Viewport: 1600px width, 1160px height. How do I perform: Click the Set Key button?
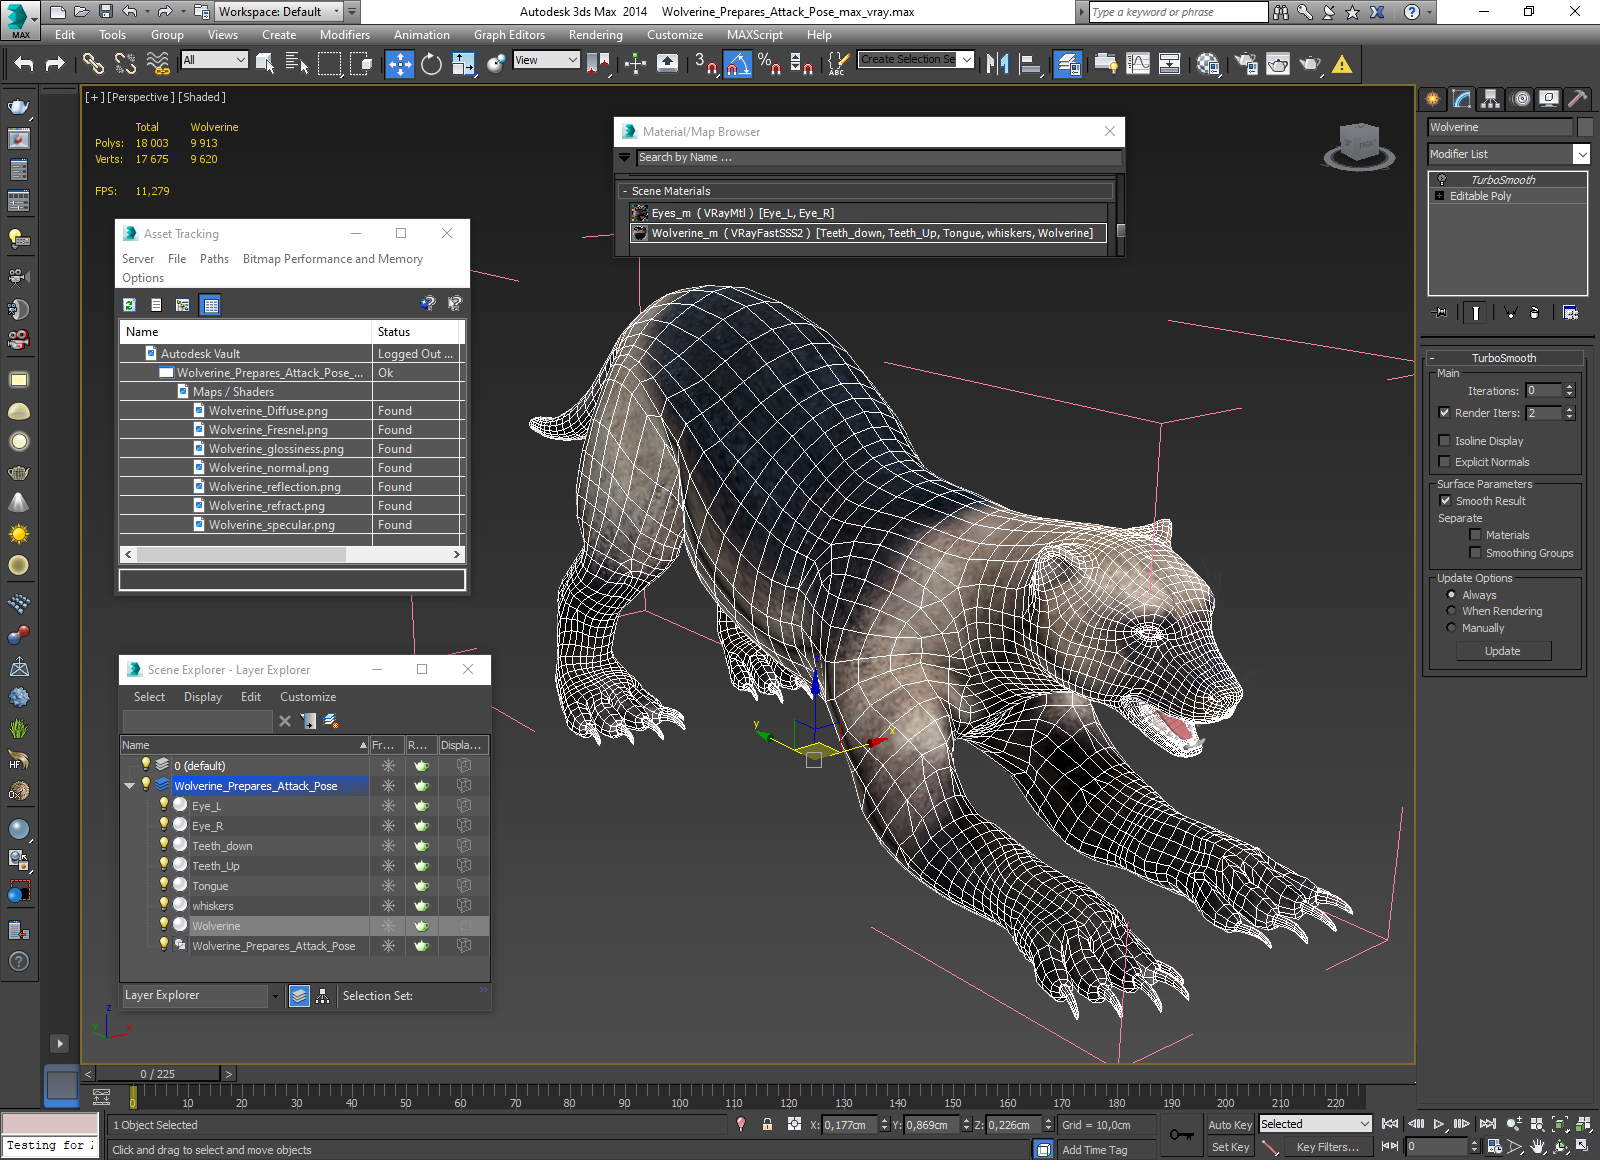tap(1229, 1147)
